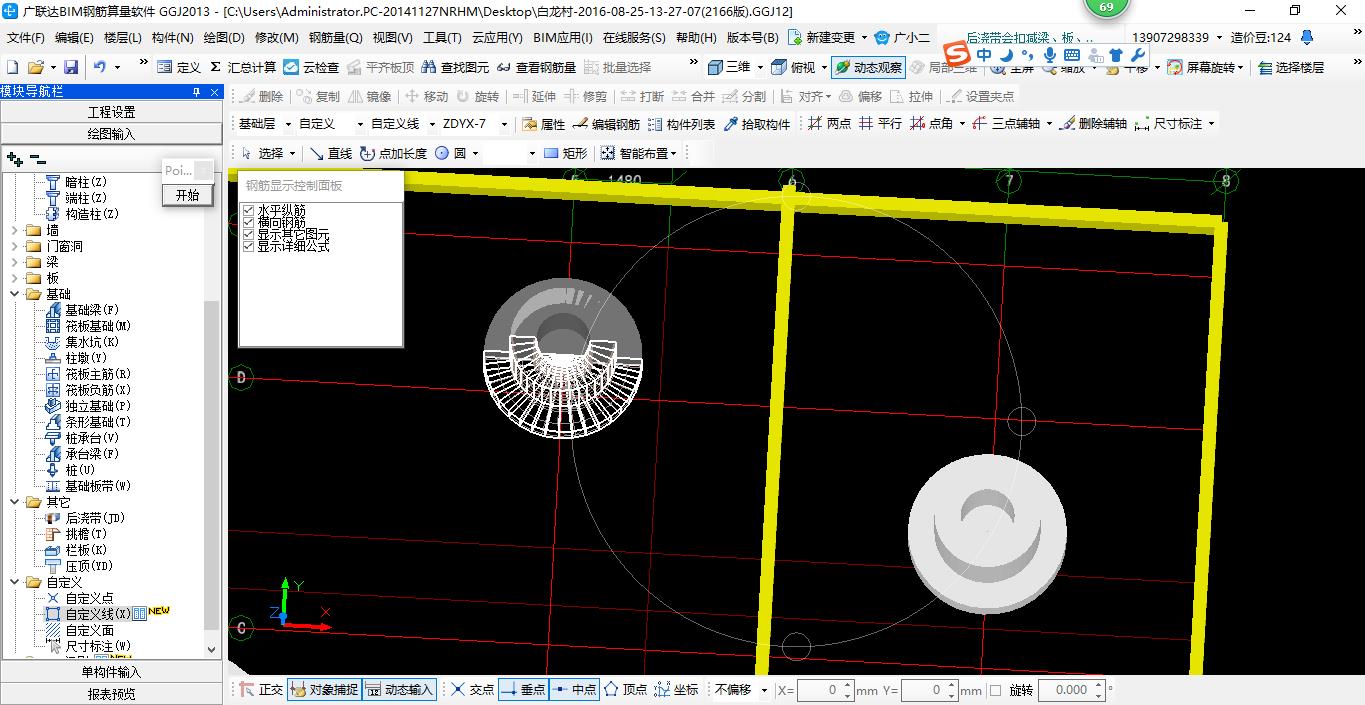Open the 构件(N) menu

coord(173,38)
